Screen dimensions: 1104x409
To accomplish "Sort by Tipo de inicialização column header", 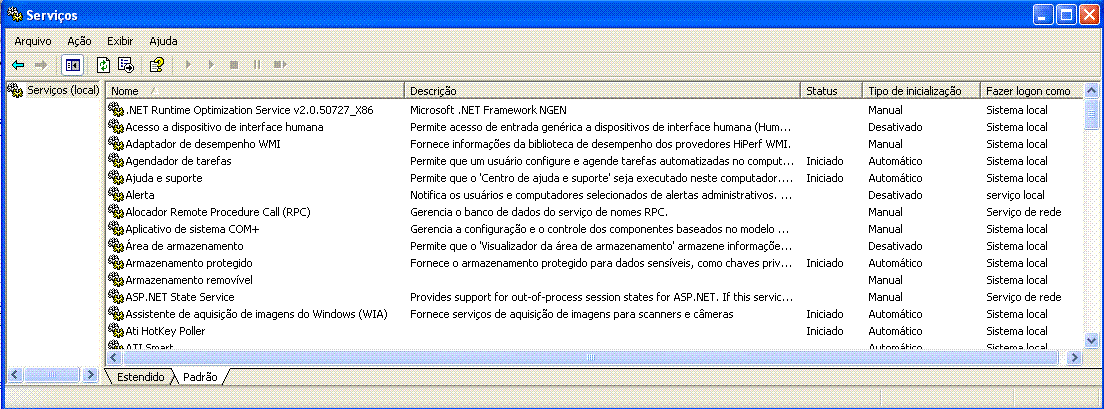I will pos(922,91).
